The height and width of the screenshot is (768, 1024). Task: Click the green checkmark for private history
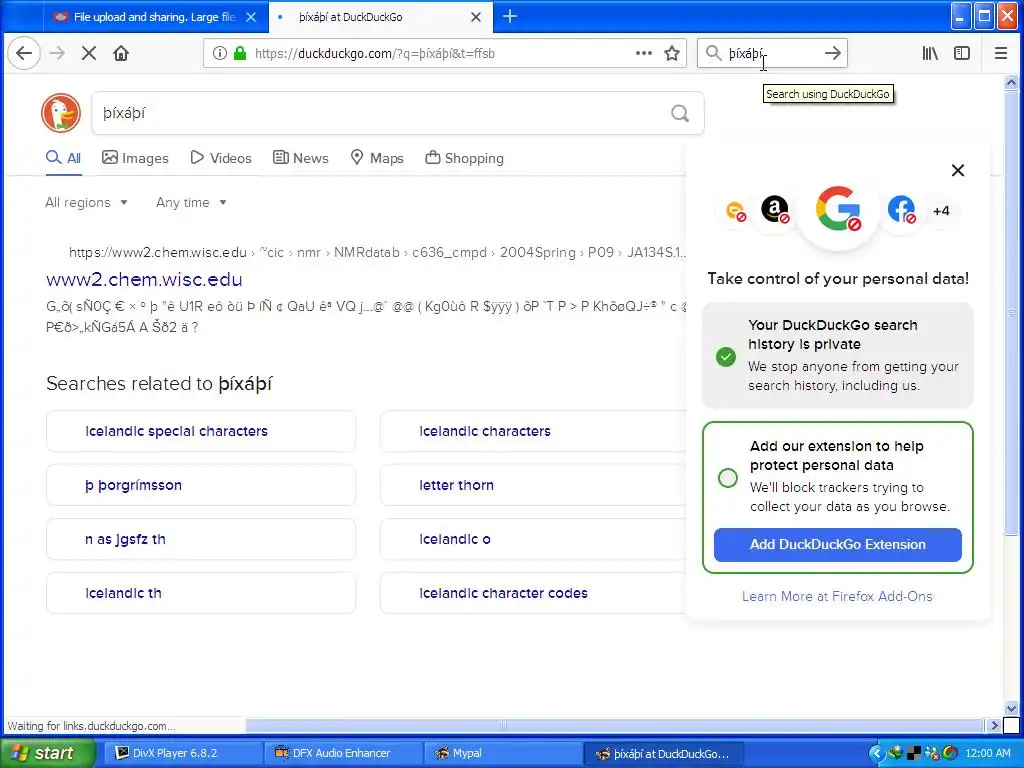(x=726, y=357)
